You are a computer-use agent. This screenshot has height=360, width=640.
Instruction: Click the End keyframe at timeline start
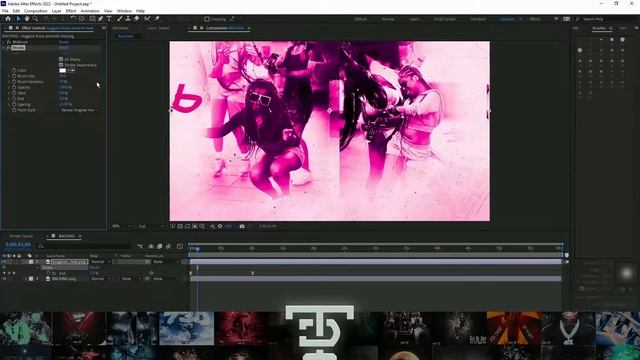191,273
